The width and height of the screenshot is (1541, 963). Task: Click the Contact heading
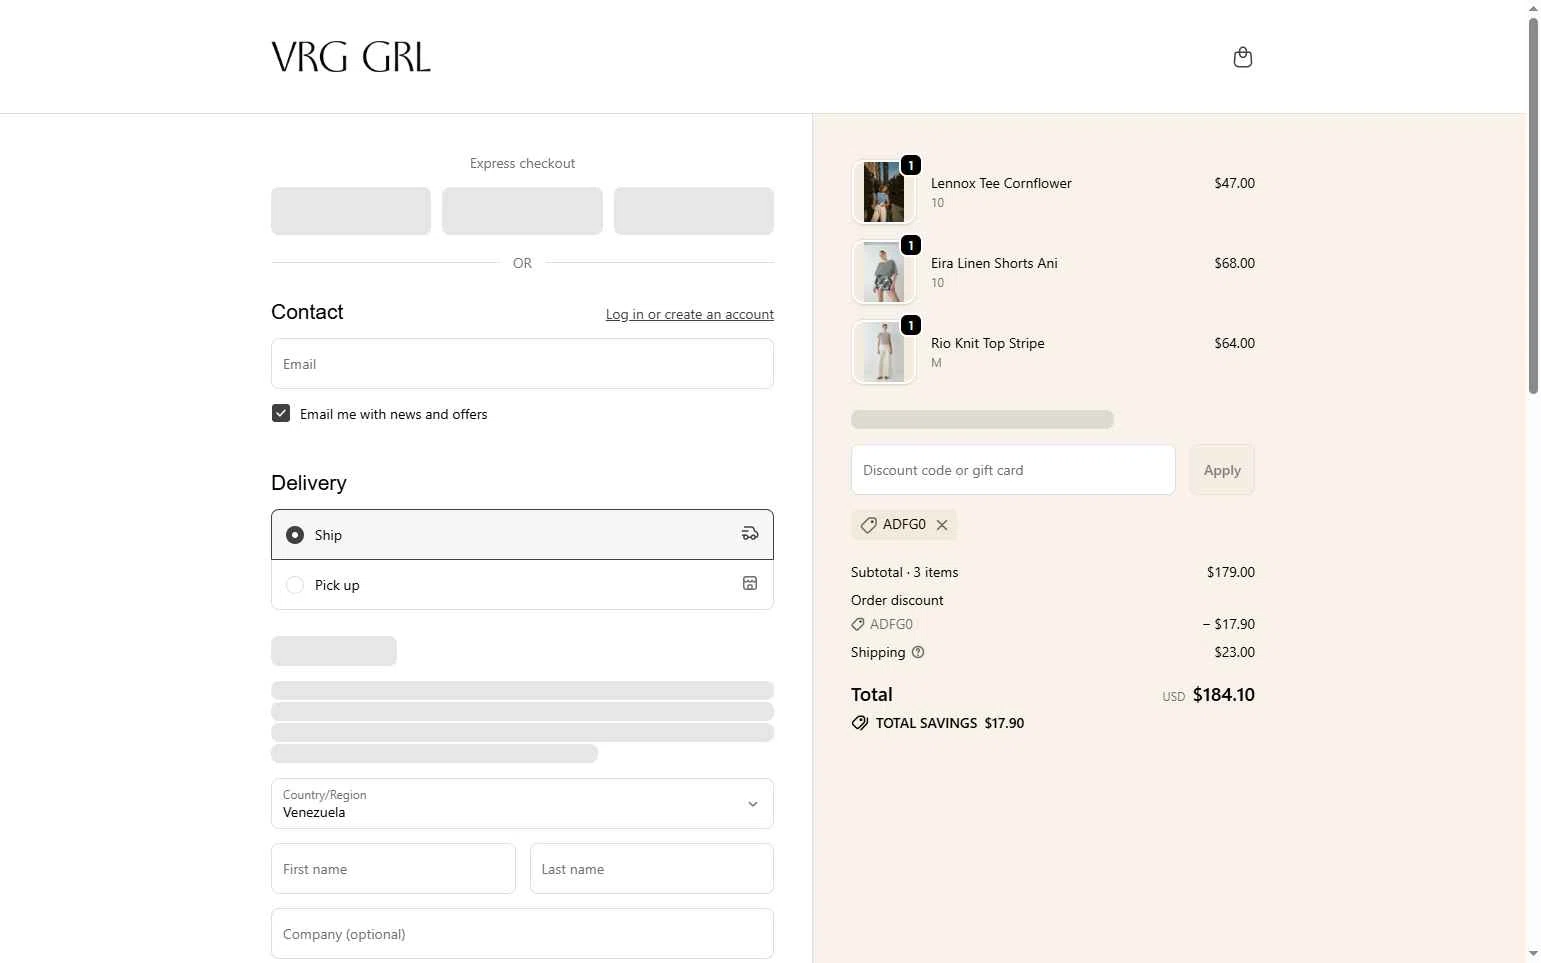pos(307,312)
